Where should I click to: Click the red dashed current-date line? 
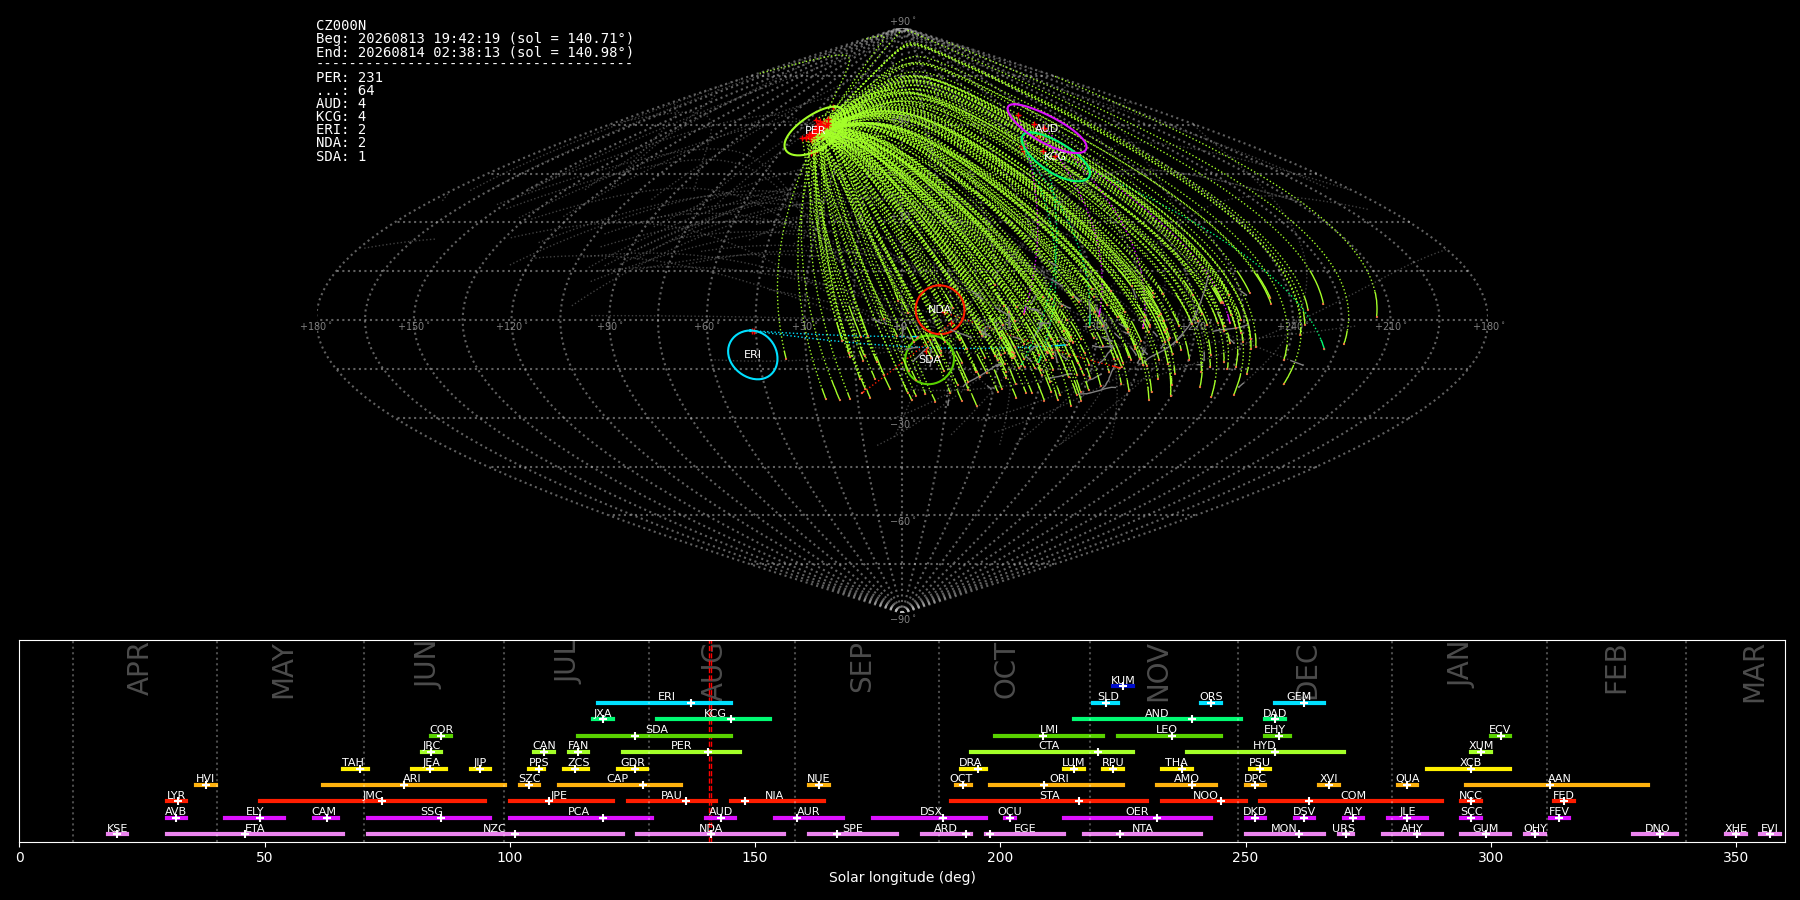coord(710,740)
